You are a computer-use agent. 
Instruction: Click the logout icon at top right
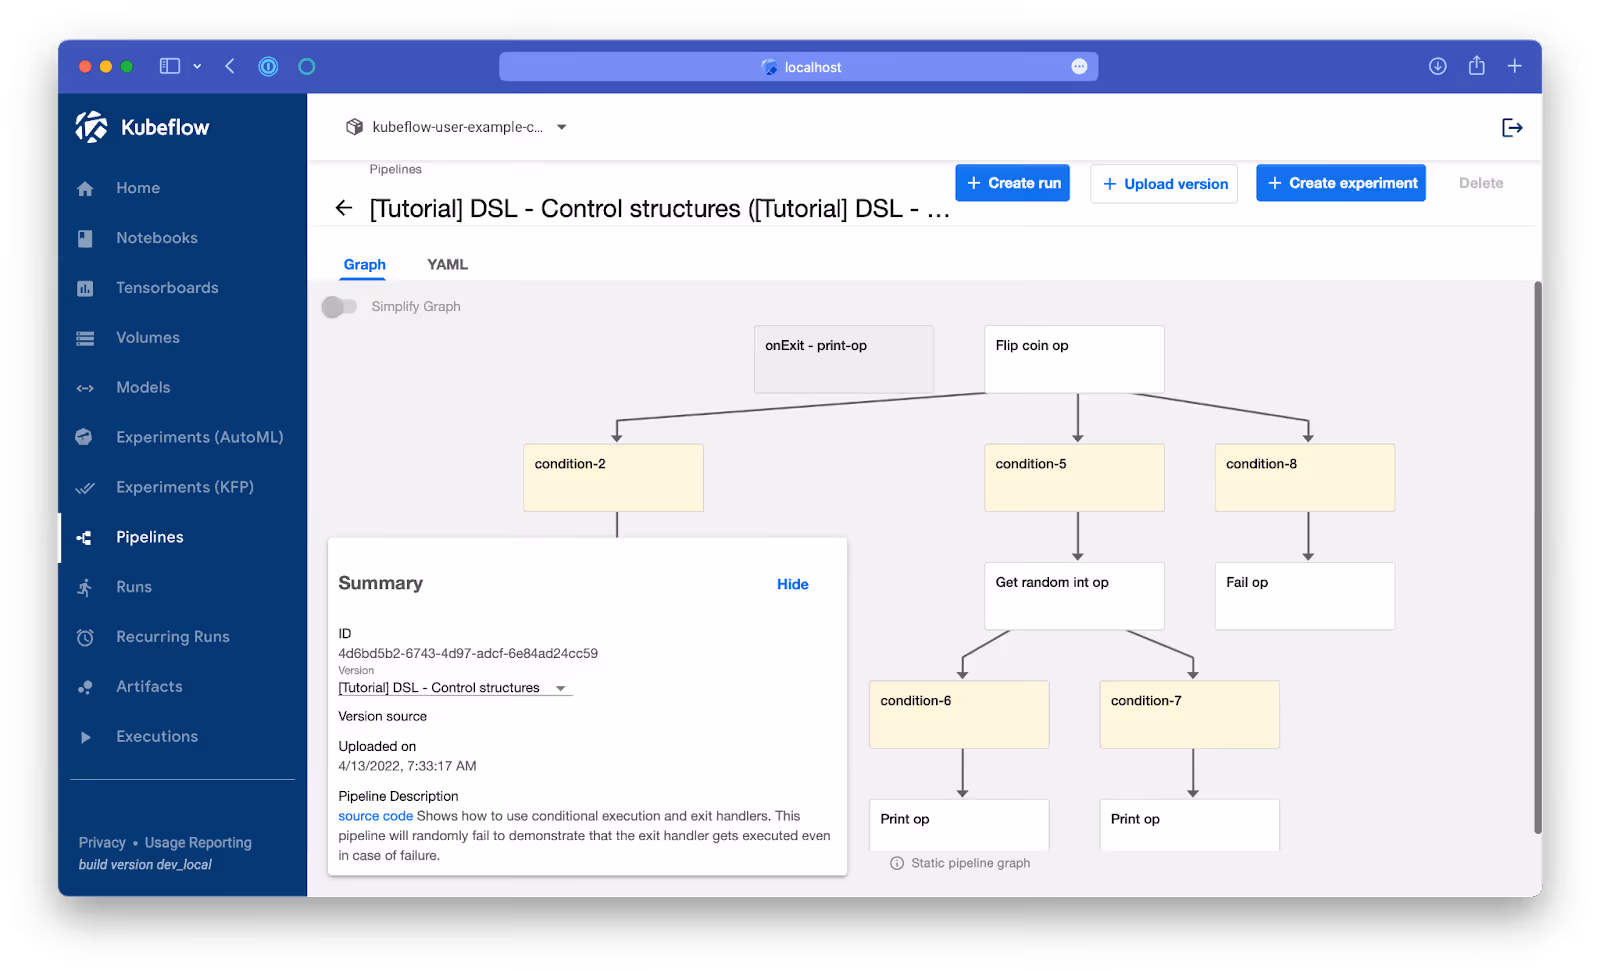coord(1512,127)
